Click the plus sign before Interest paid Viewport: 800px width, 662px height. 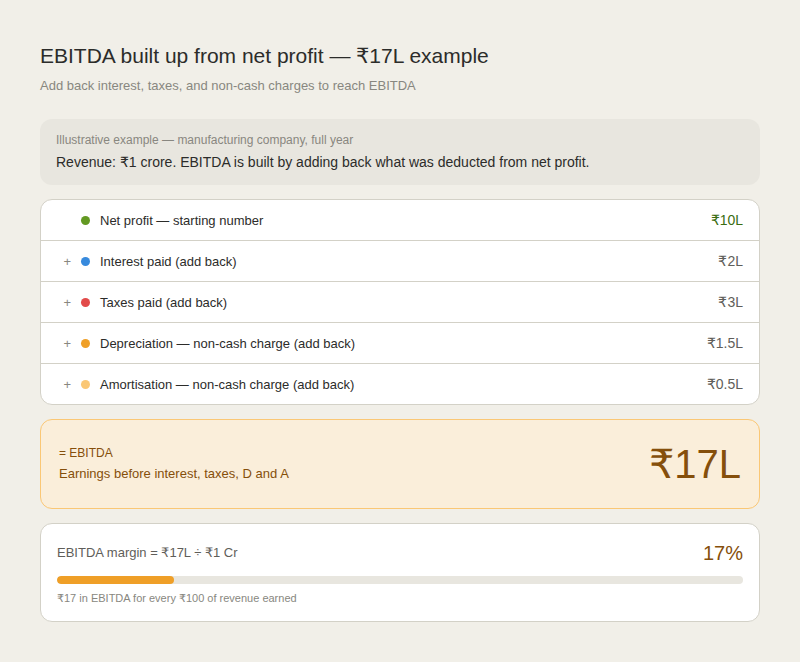point(67,262)
